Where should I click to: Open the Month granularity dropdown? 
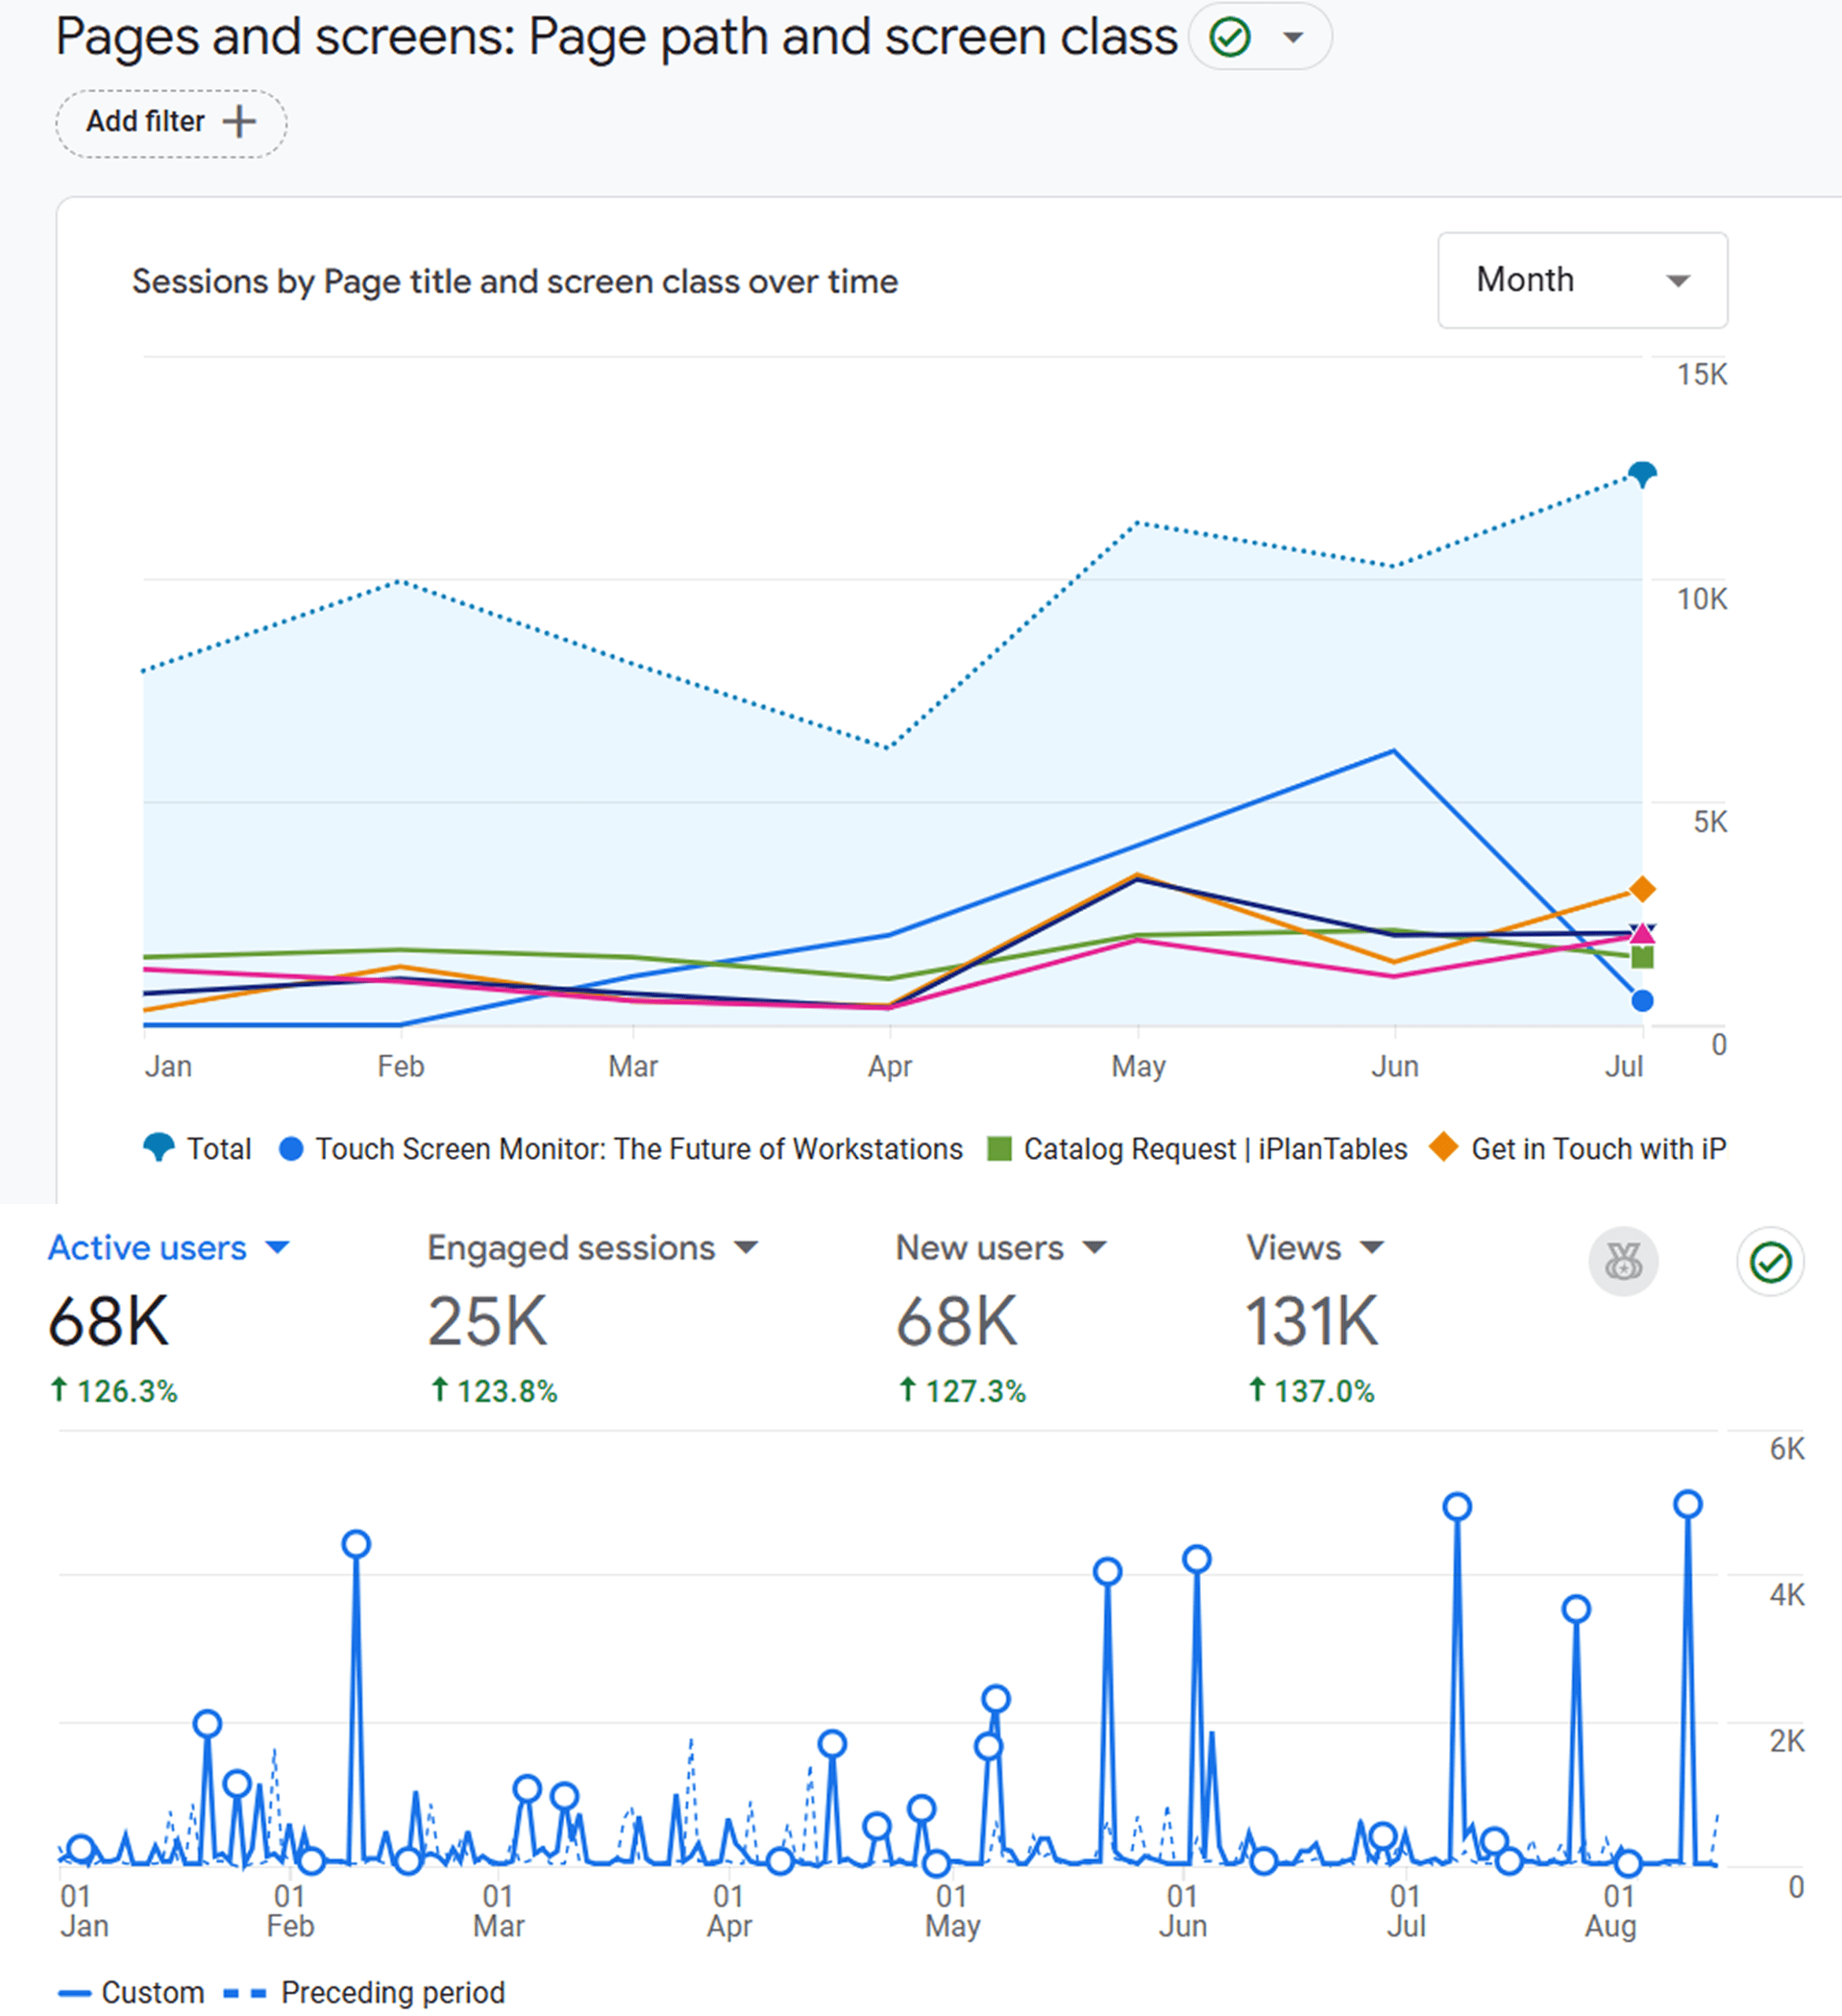(1582, 280)
